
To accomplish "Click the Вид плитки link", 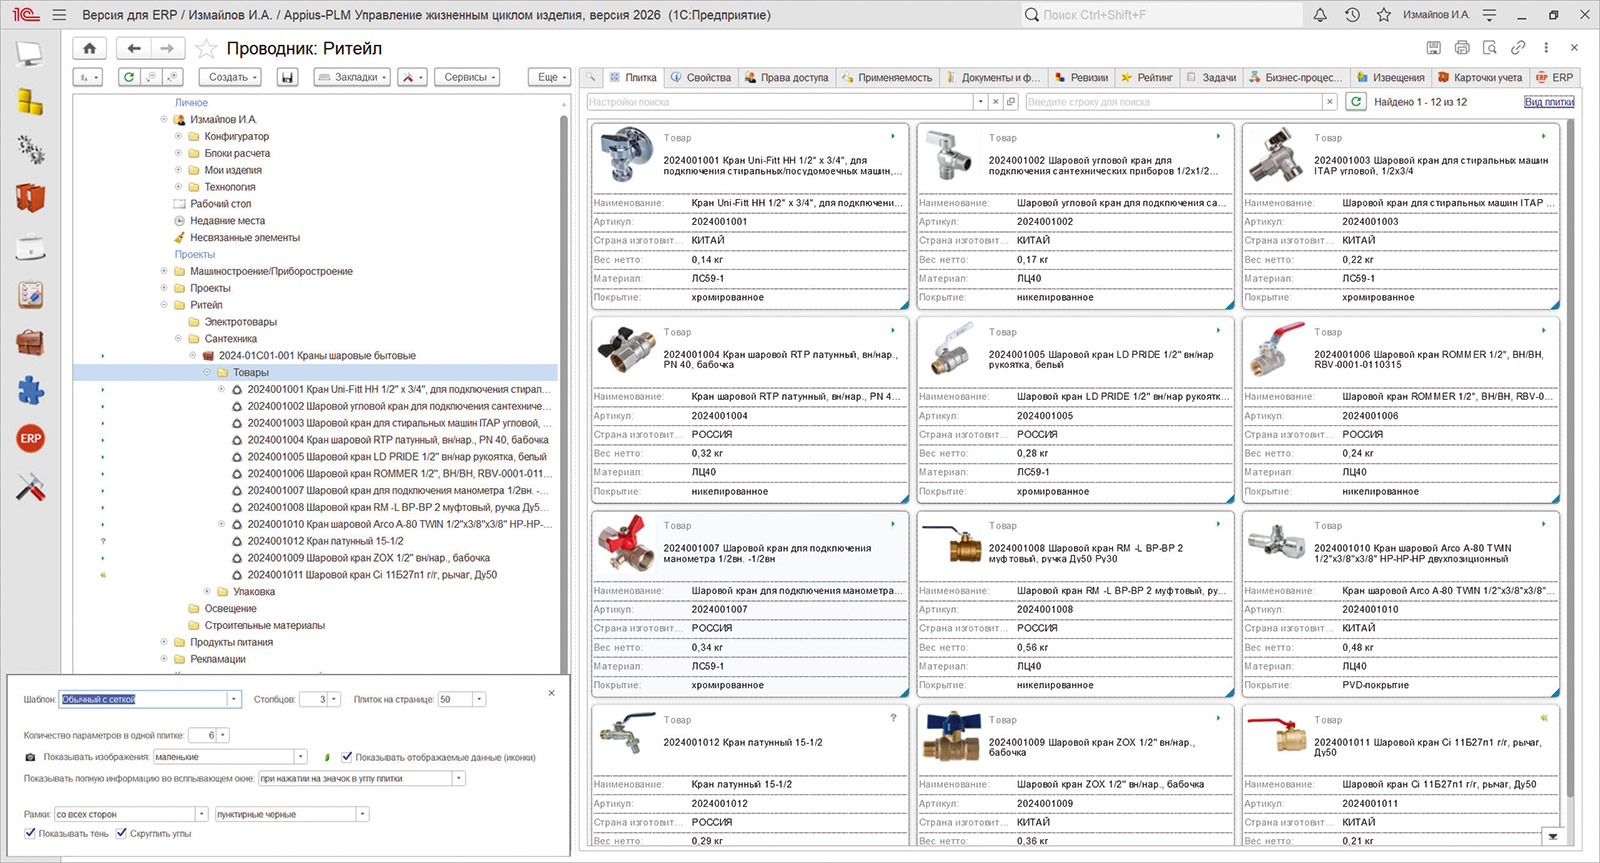I will click(x=1549, y=102).
